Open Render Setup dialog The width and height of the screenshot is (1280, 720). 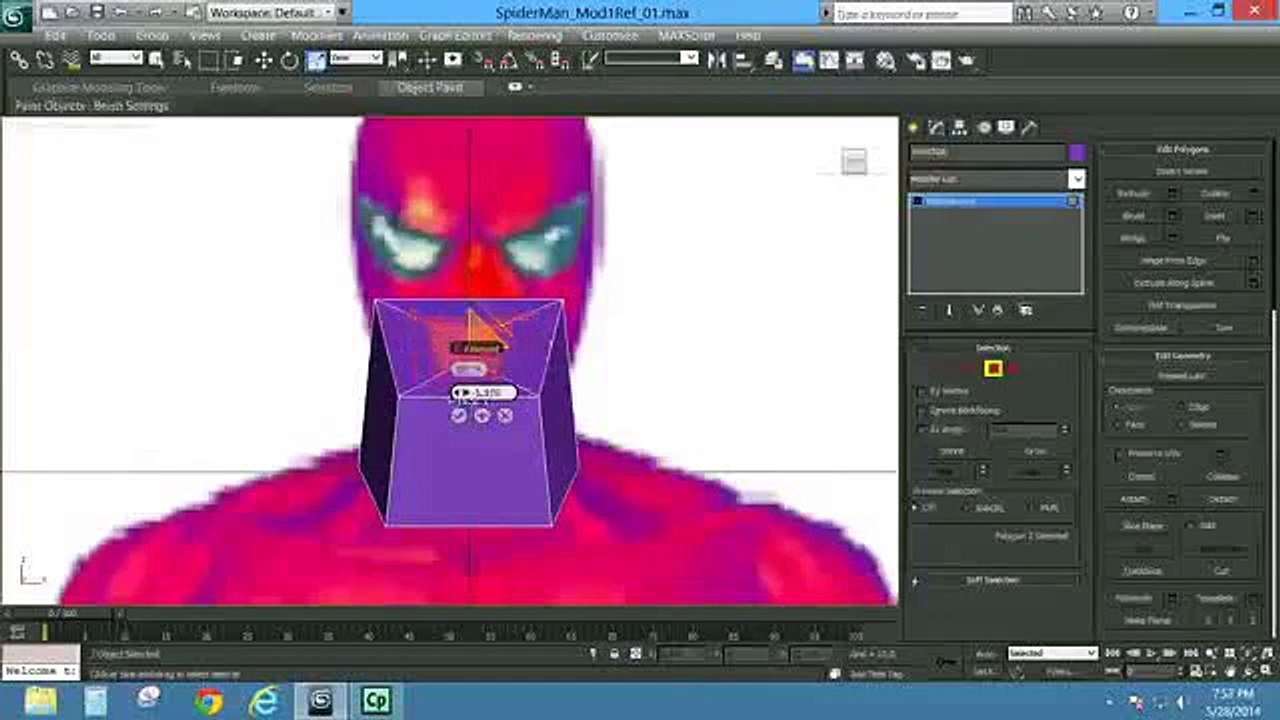tap(916, 60)
